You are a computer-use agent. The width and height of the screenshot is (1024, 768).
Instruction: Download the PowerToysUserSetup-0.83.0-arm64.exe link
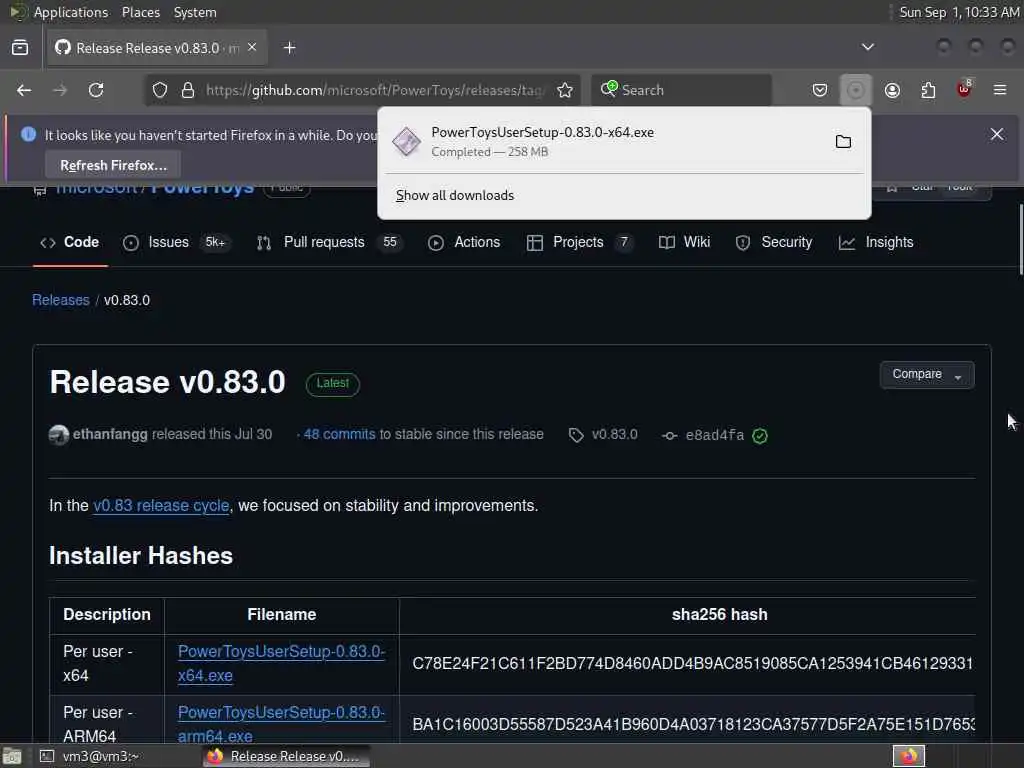[281, 724]
